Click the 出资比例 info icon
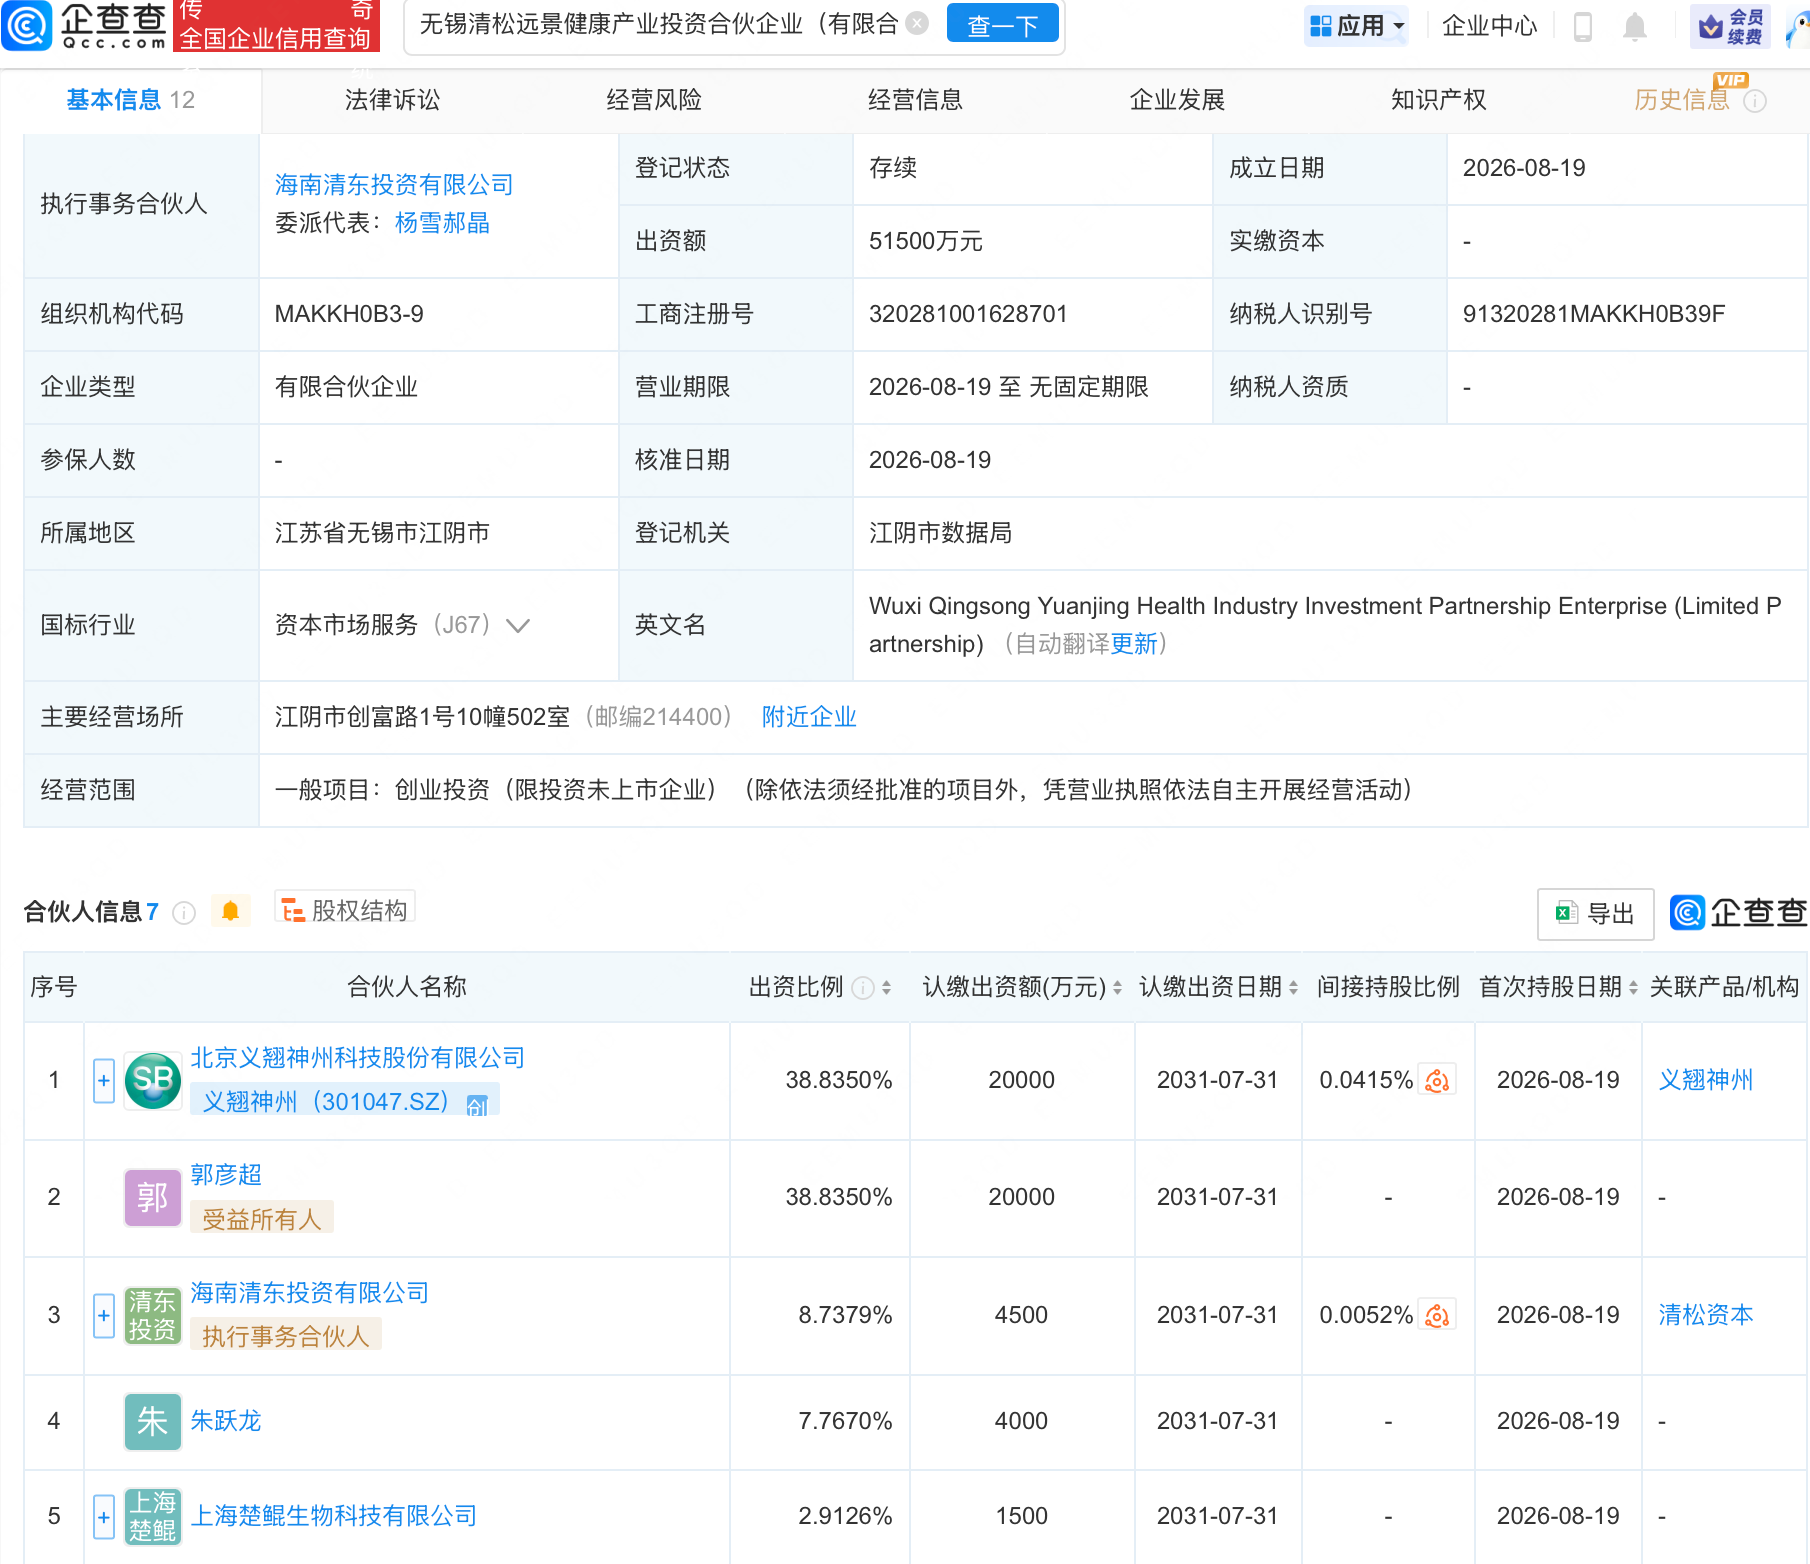1810x1564 pixels. [862, 988]
